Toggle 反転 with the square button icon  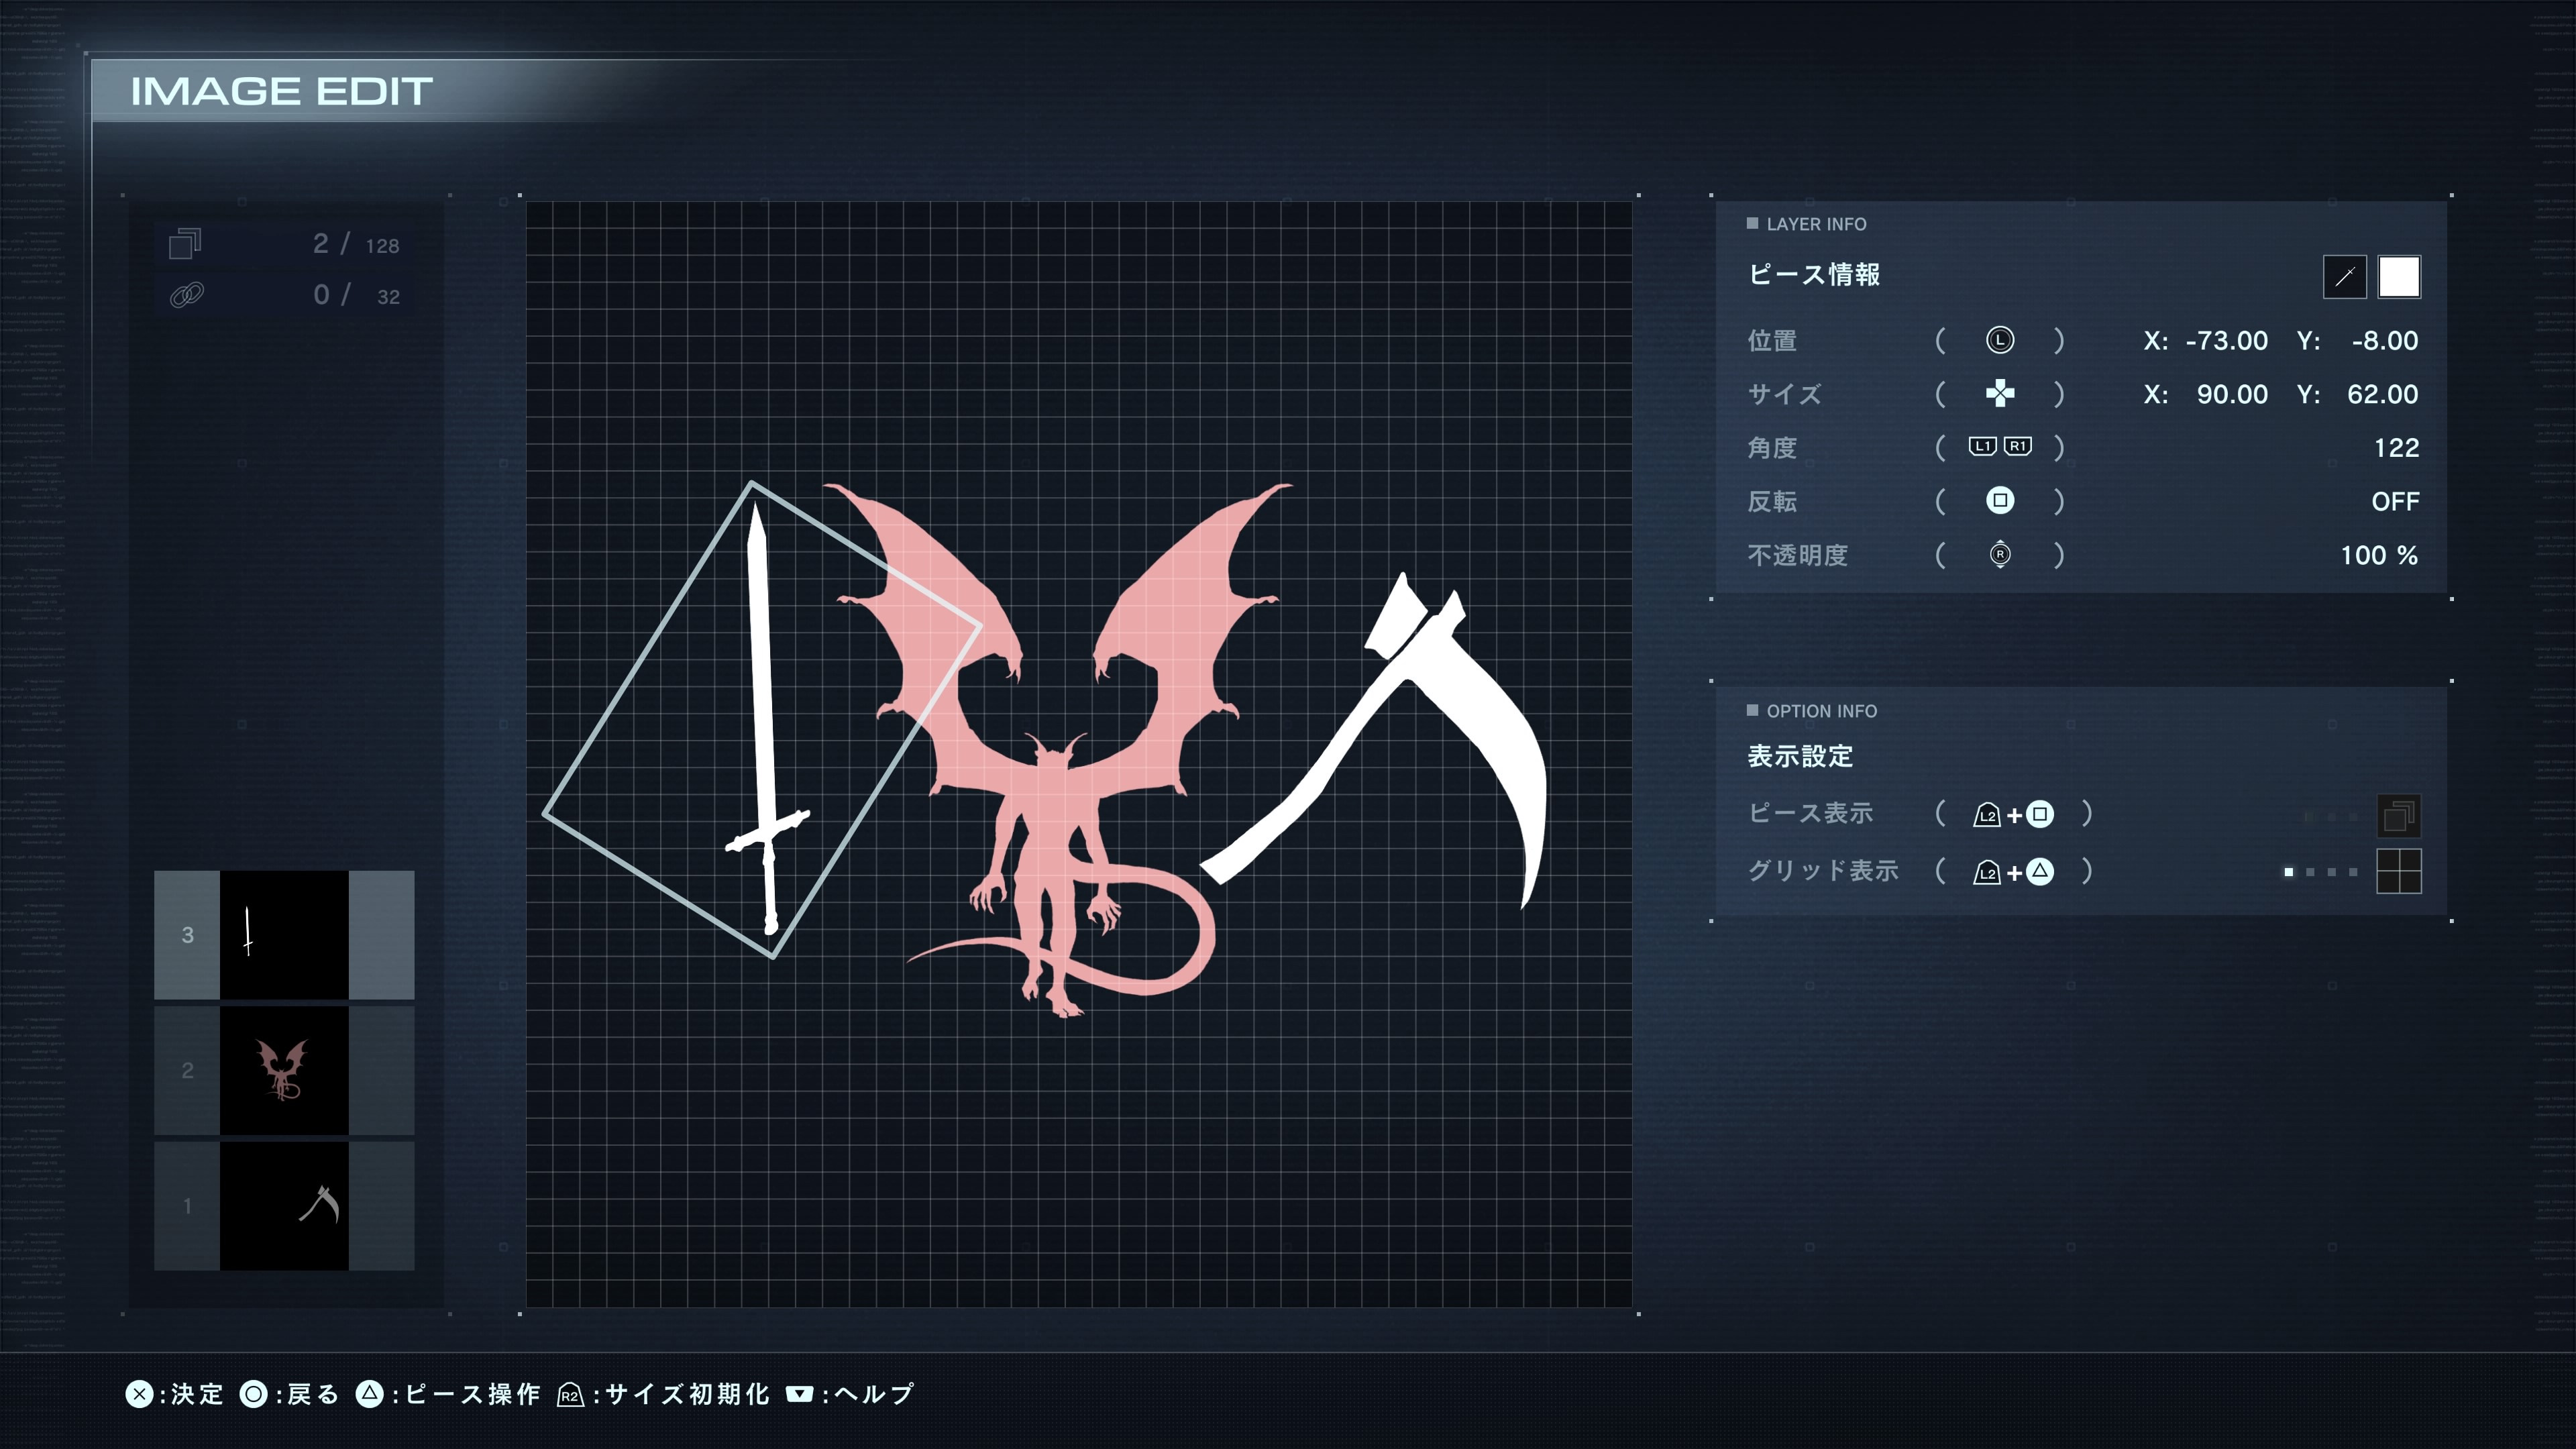click(1999, 500)
